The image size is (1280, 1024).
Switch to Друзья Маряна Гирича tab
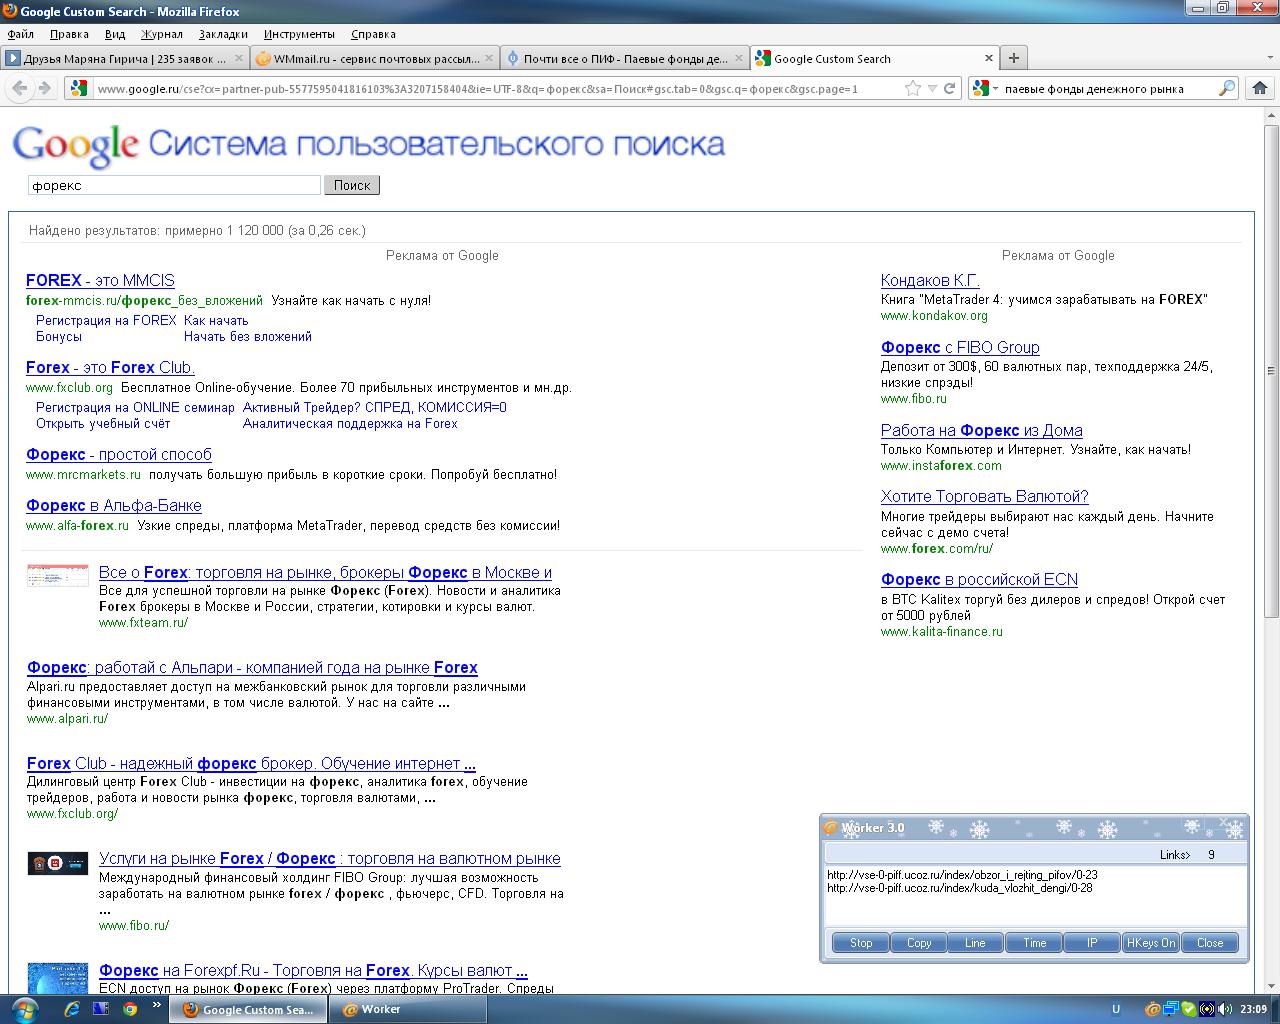[124, 58]
